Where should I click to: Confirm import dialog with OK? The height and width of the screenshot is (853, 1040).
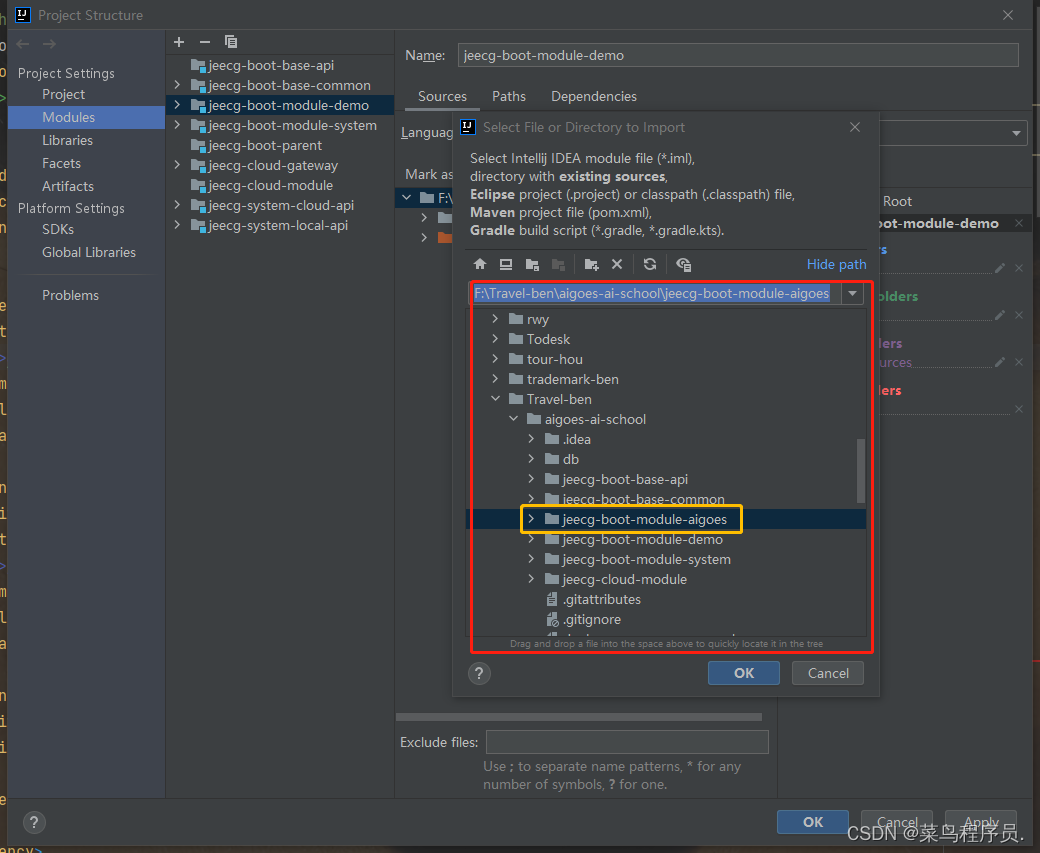tap(744, 673)
